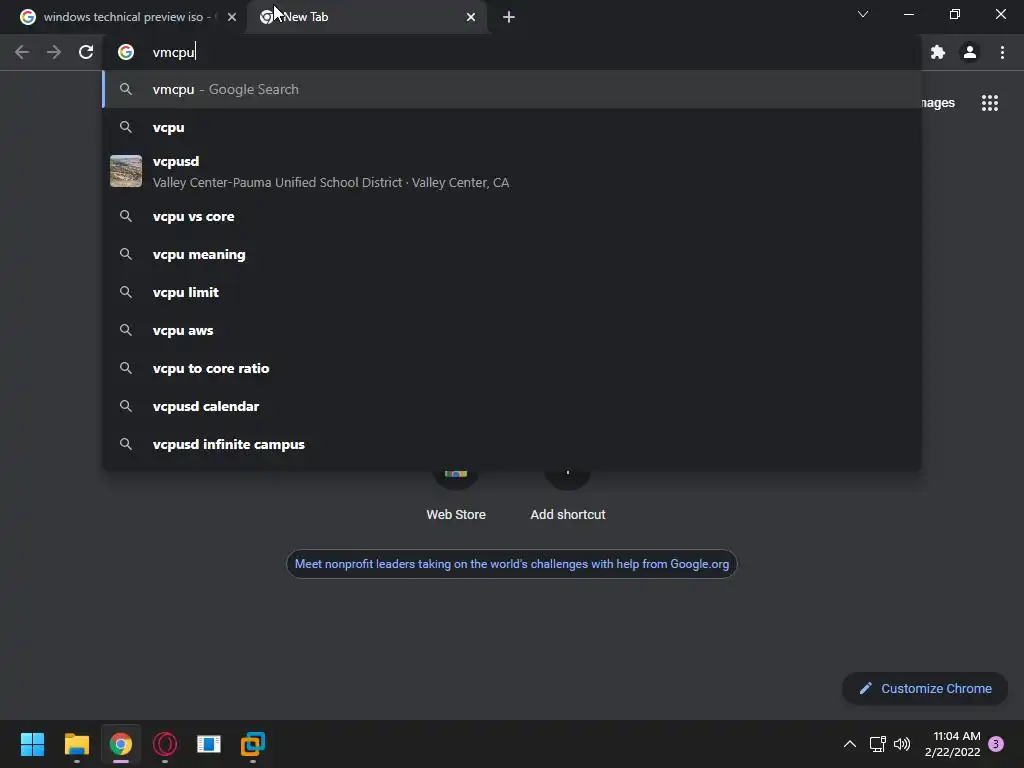This screenshot has height=768, width=1024.
Task: Launch Opera from the taskbar
Action: 165,744
